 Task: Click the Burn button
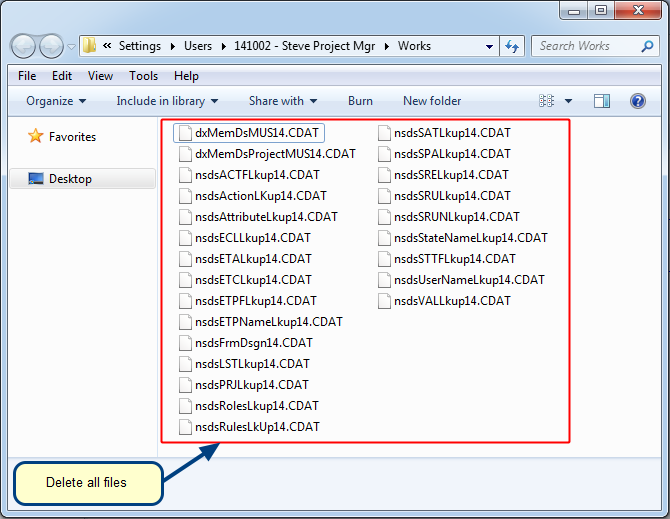(360, 101)
